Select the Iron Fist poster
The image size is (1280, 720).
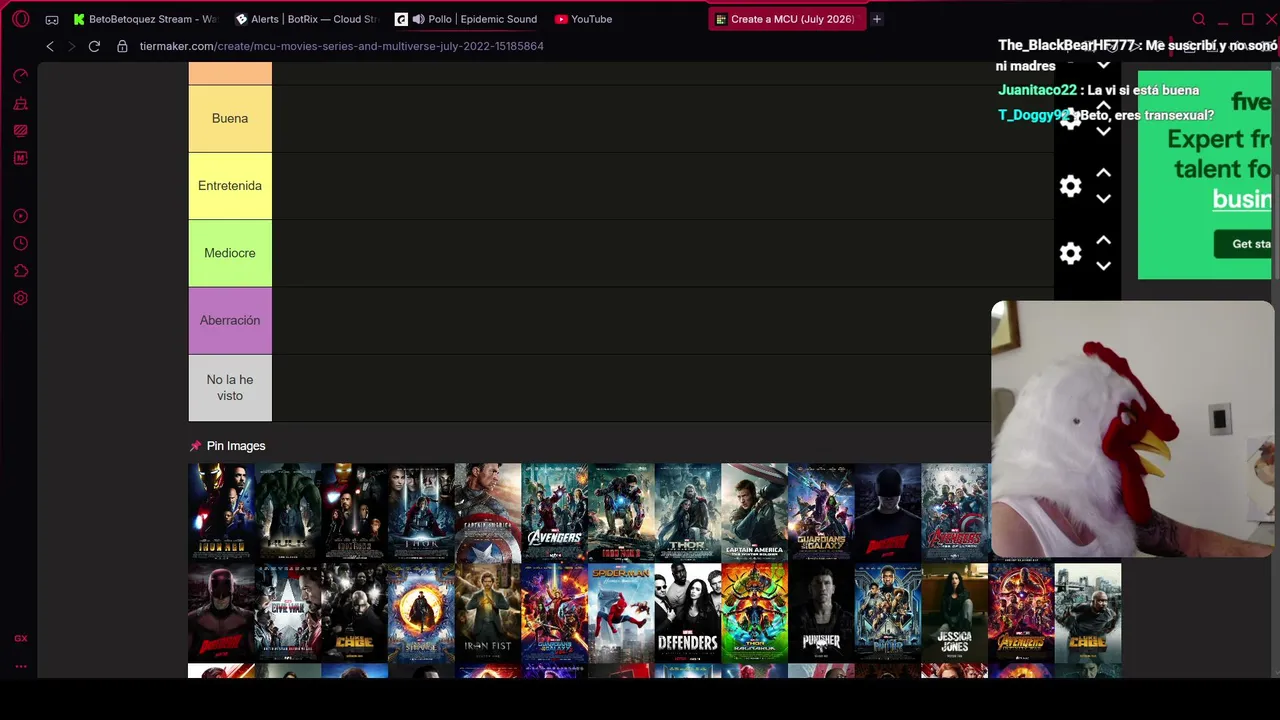[488, 612]
